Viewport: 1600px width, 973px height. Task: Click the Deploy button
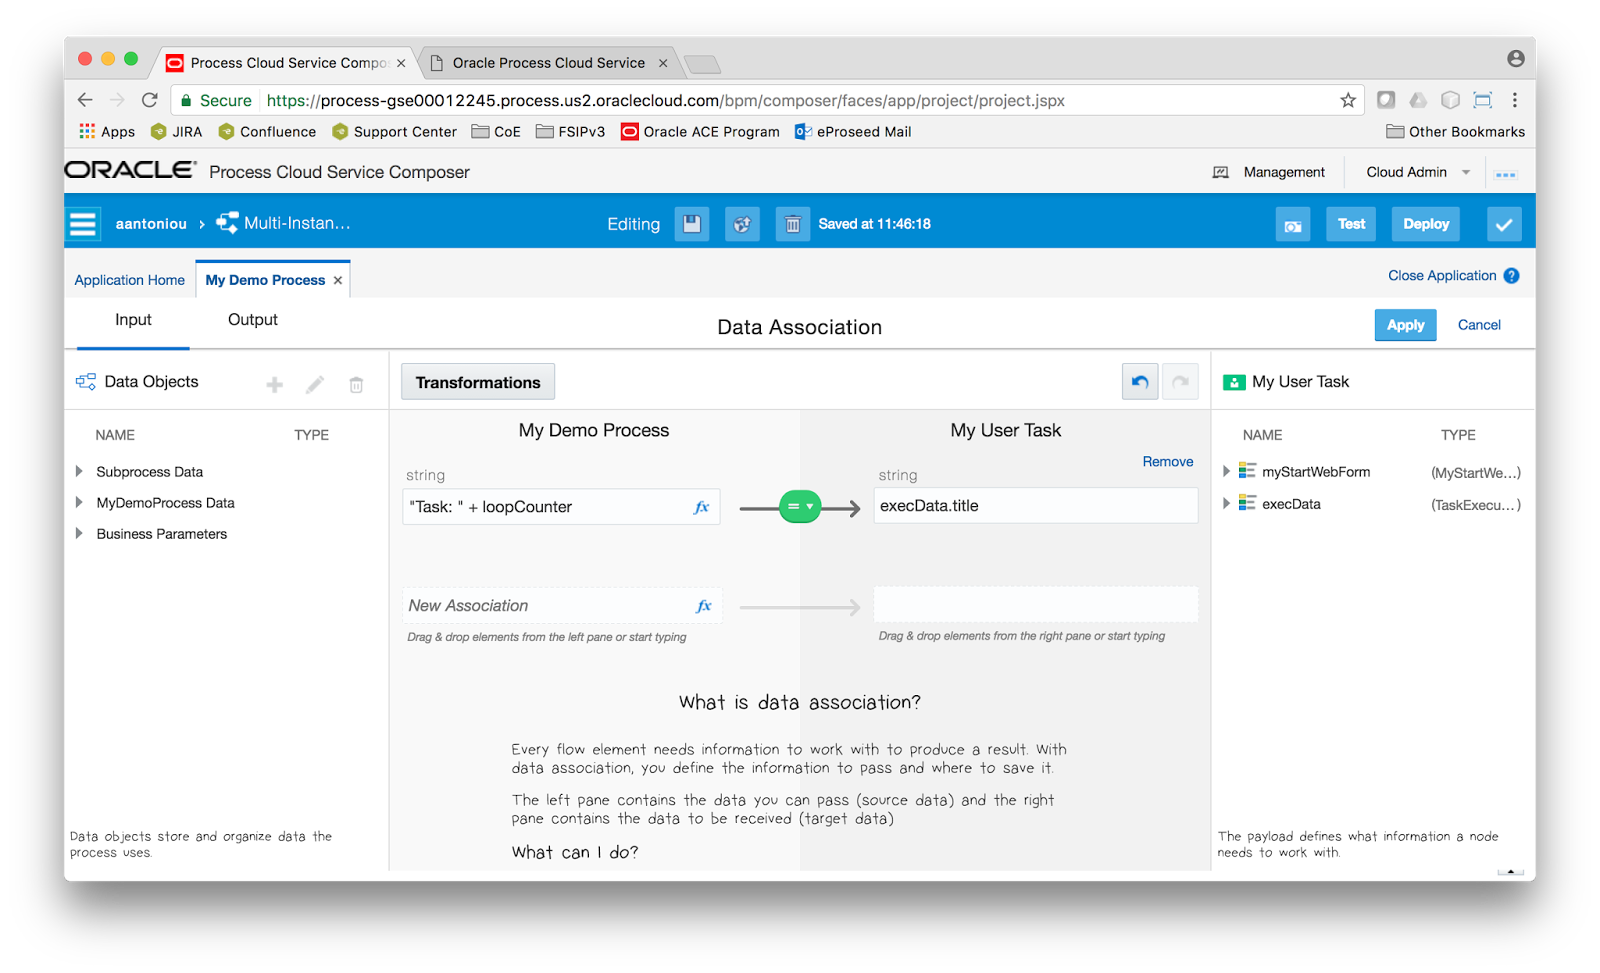pyautogui.click(x=1426, y=224)
